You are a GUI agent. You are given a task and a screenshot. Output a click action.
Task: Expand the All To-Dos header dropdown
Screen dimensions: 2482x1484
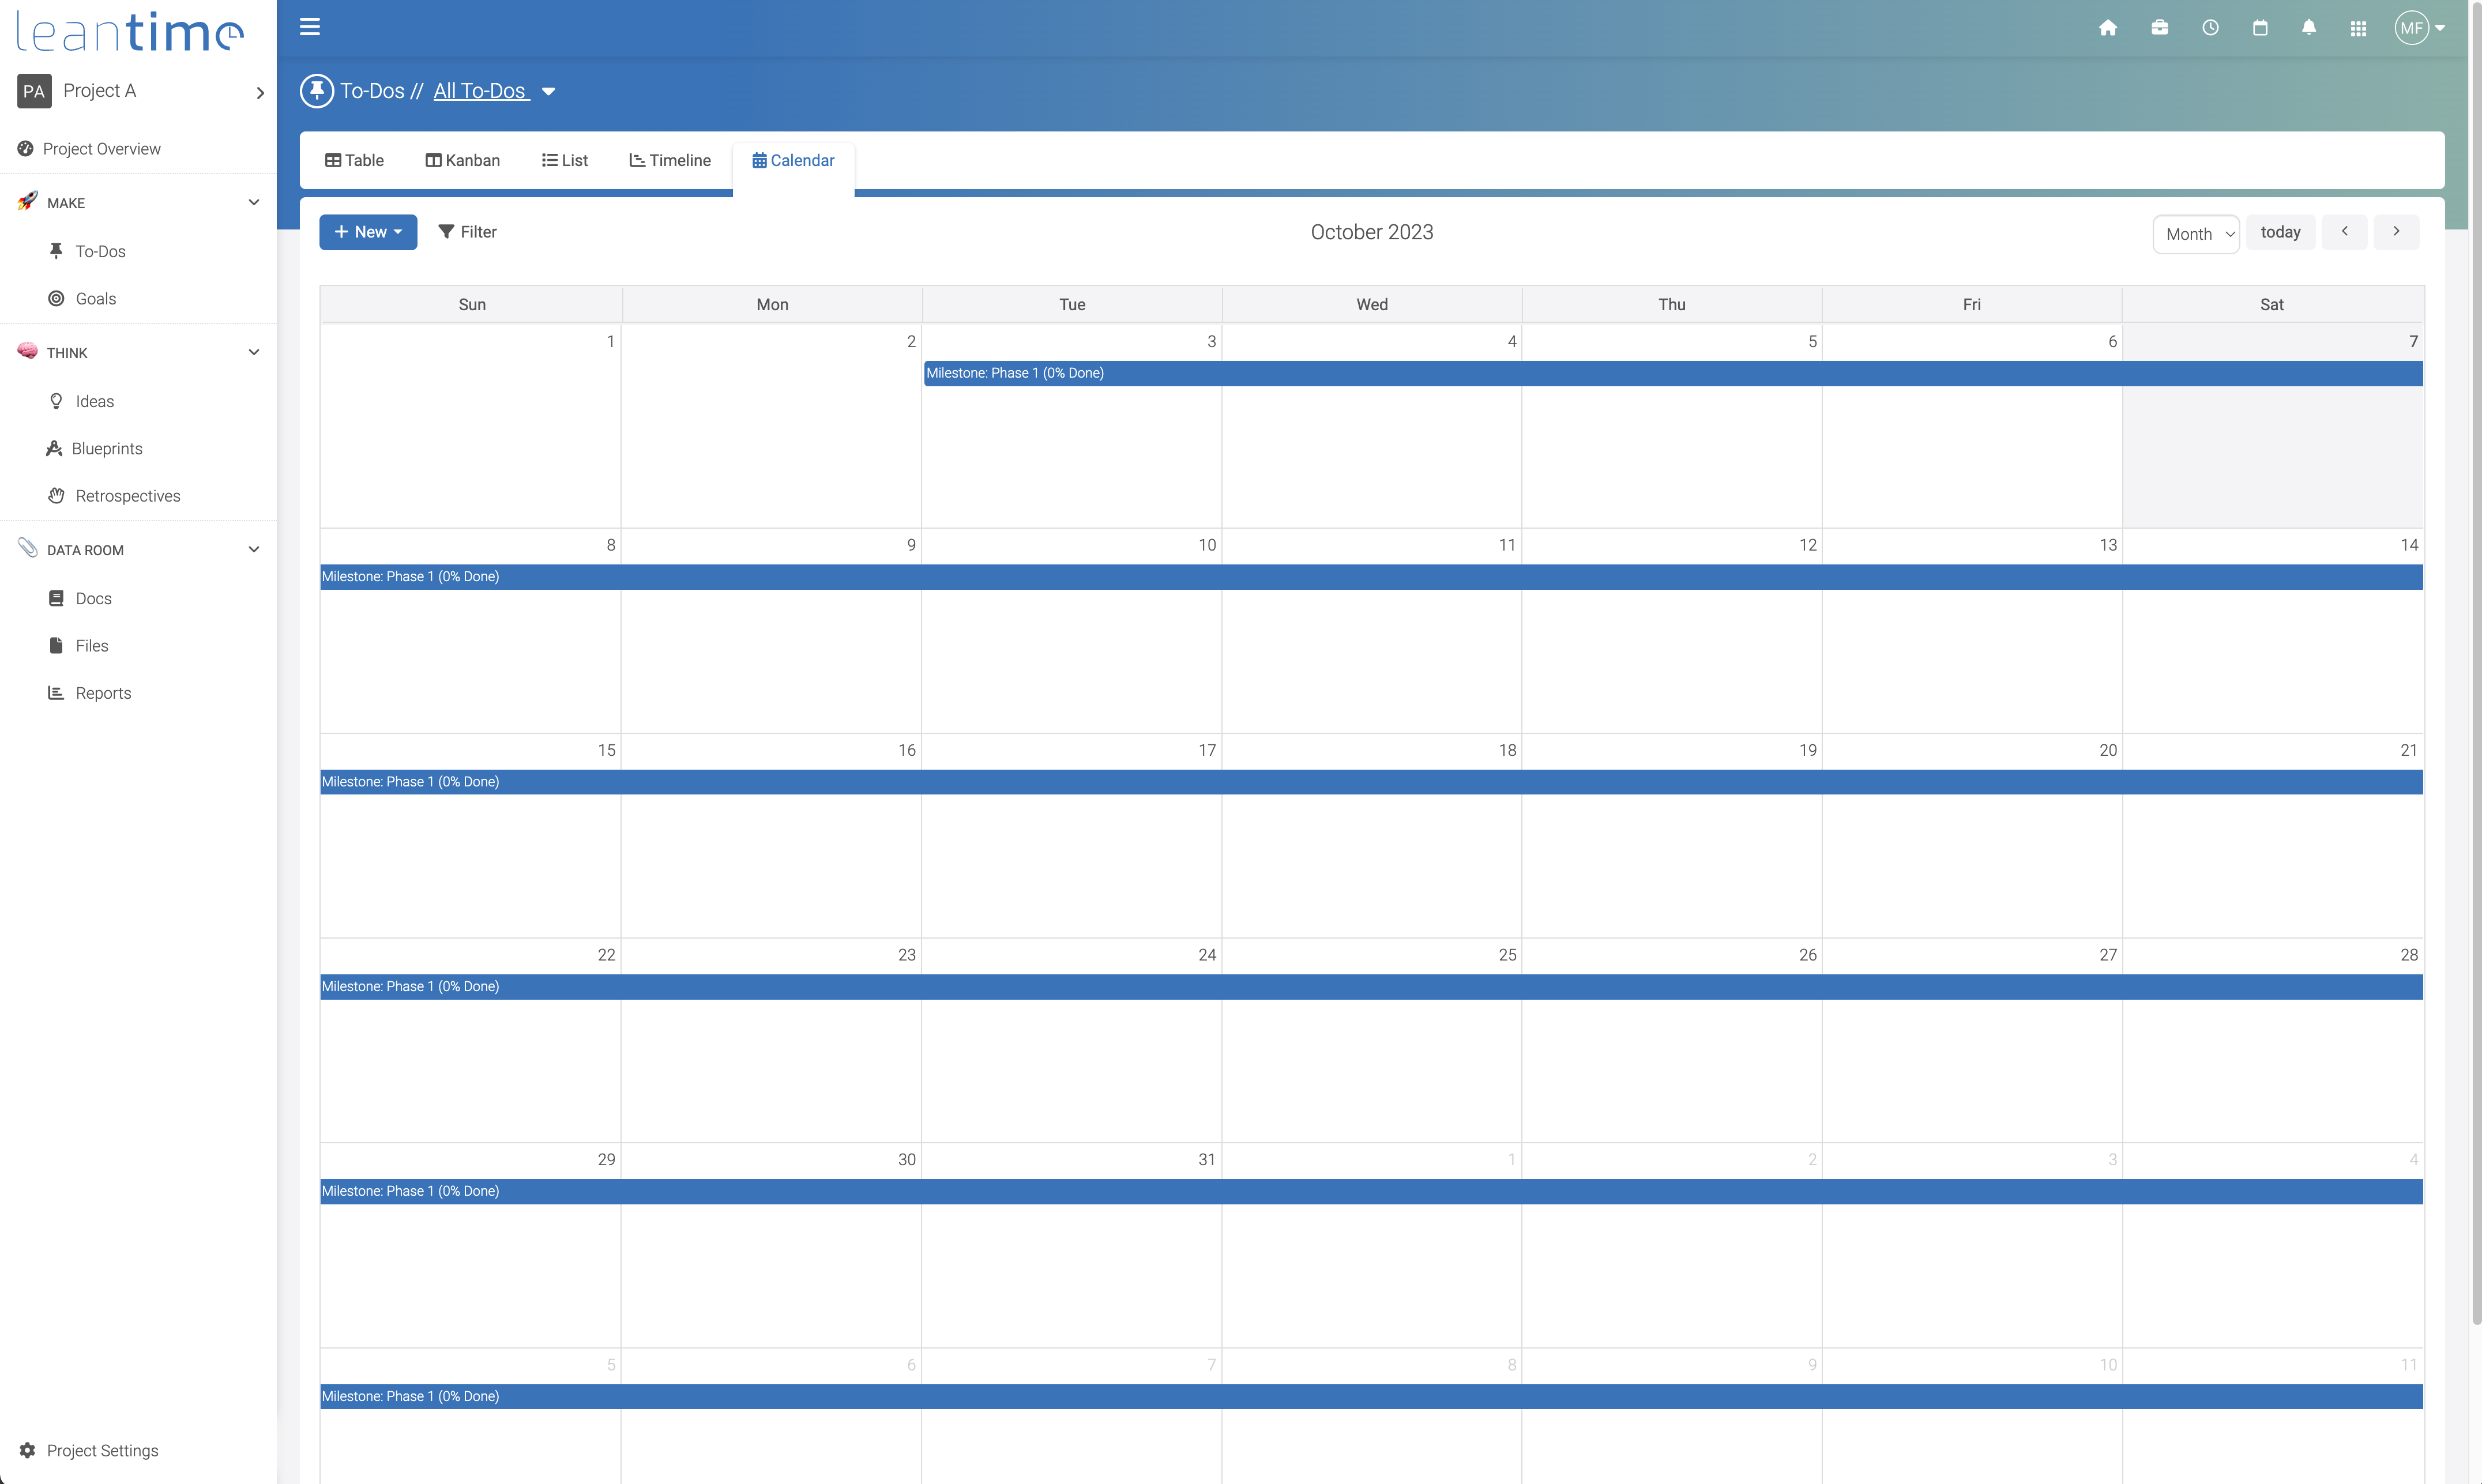[x=548, y=91]
